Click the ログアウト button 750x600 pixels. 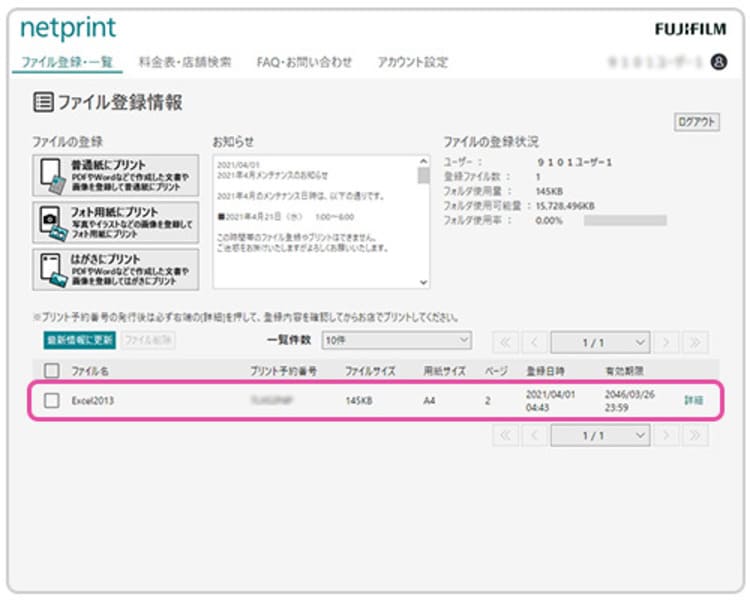click(697, 122)
